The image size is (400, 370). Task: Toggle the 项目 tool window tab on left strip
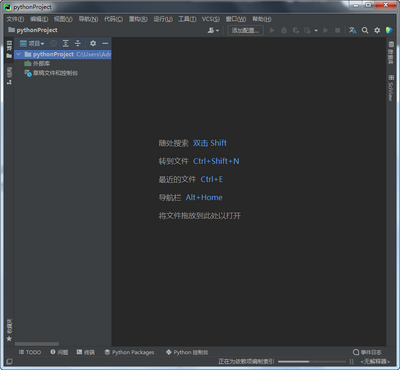[9, 49]
